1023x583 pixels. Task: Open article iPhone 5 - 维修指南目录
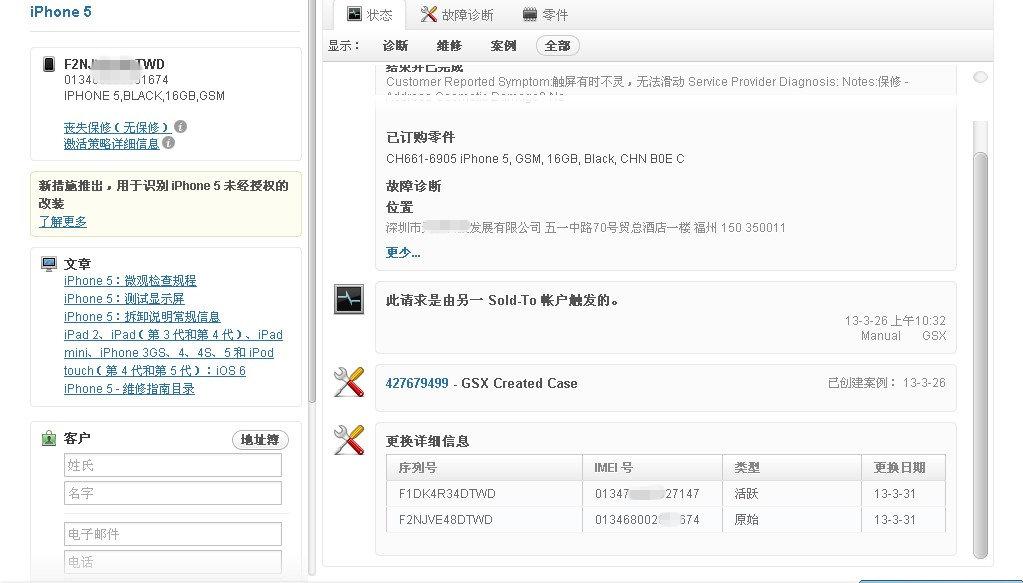pos(129,389)
